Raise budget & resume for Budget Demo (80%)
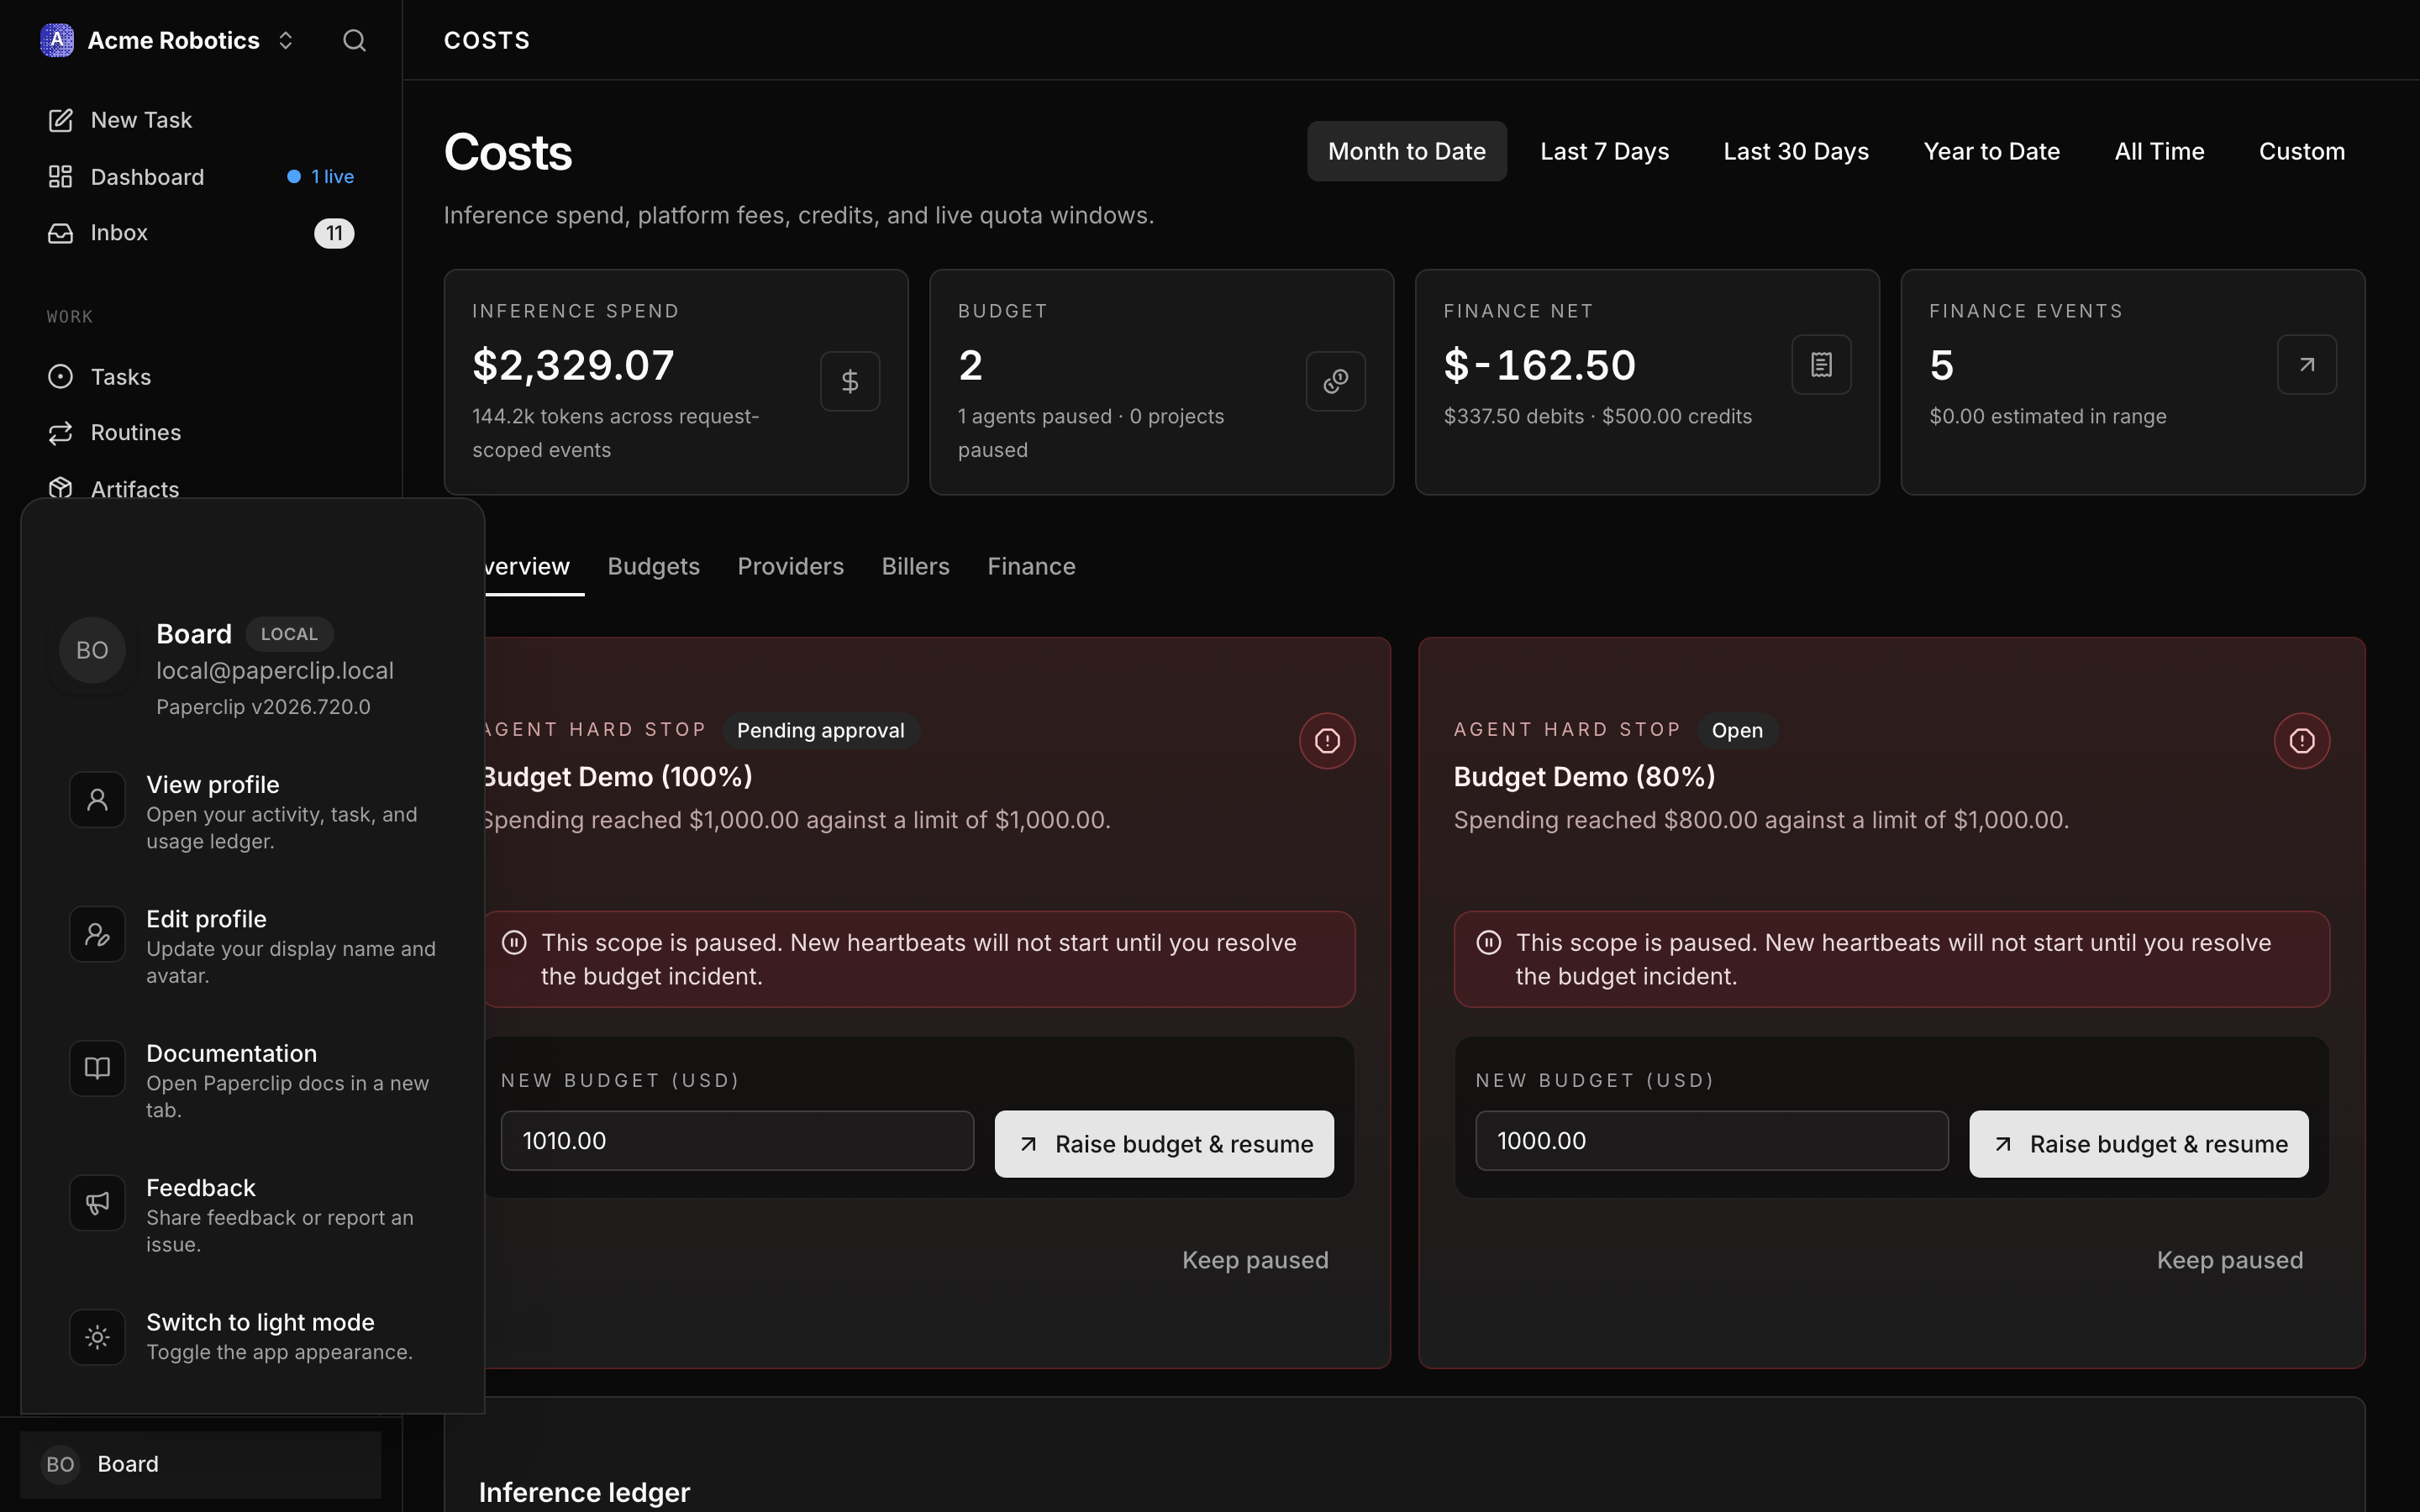 click(x=2139, y=1144)
